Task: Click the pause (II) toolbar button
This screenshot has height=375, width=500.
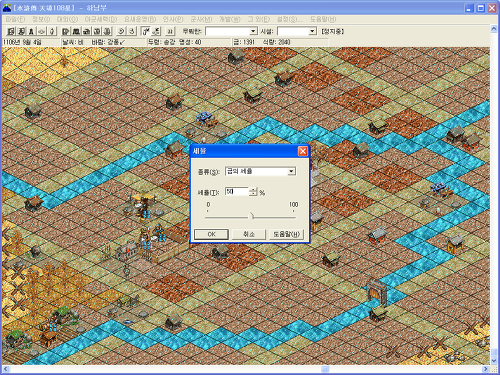Action: point(170,31)
